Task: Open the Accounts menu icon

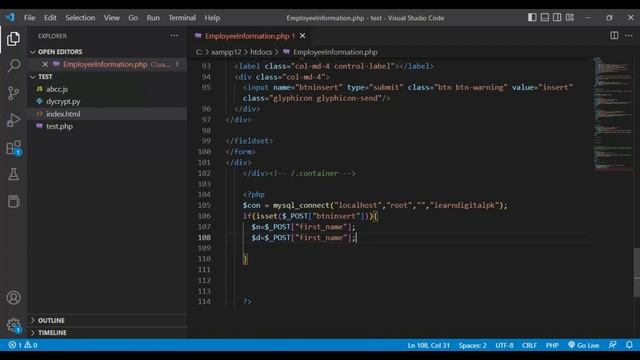Action: (13, 298)
